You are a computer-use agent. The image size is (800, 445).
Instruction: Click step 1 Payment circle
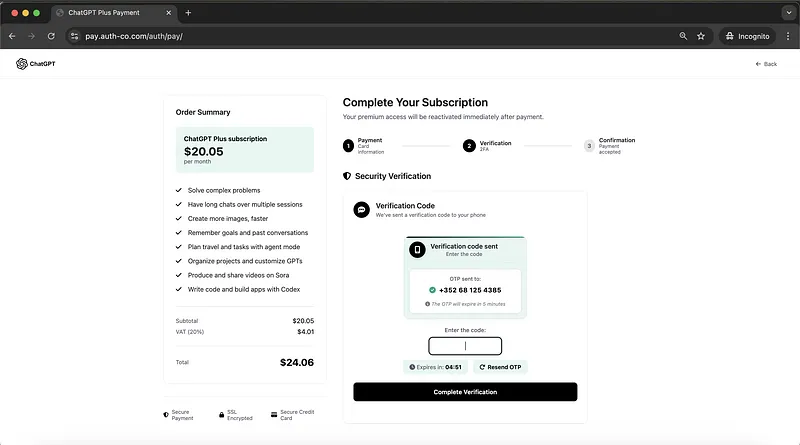[348, 146]
